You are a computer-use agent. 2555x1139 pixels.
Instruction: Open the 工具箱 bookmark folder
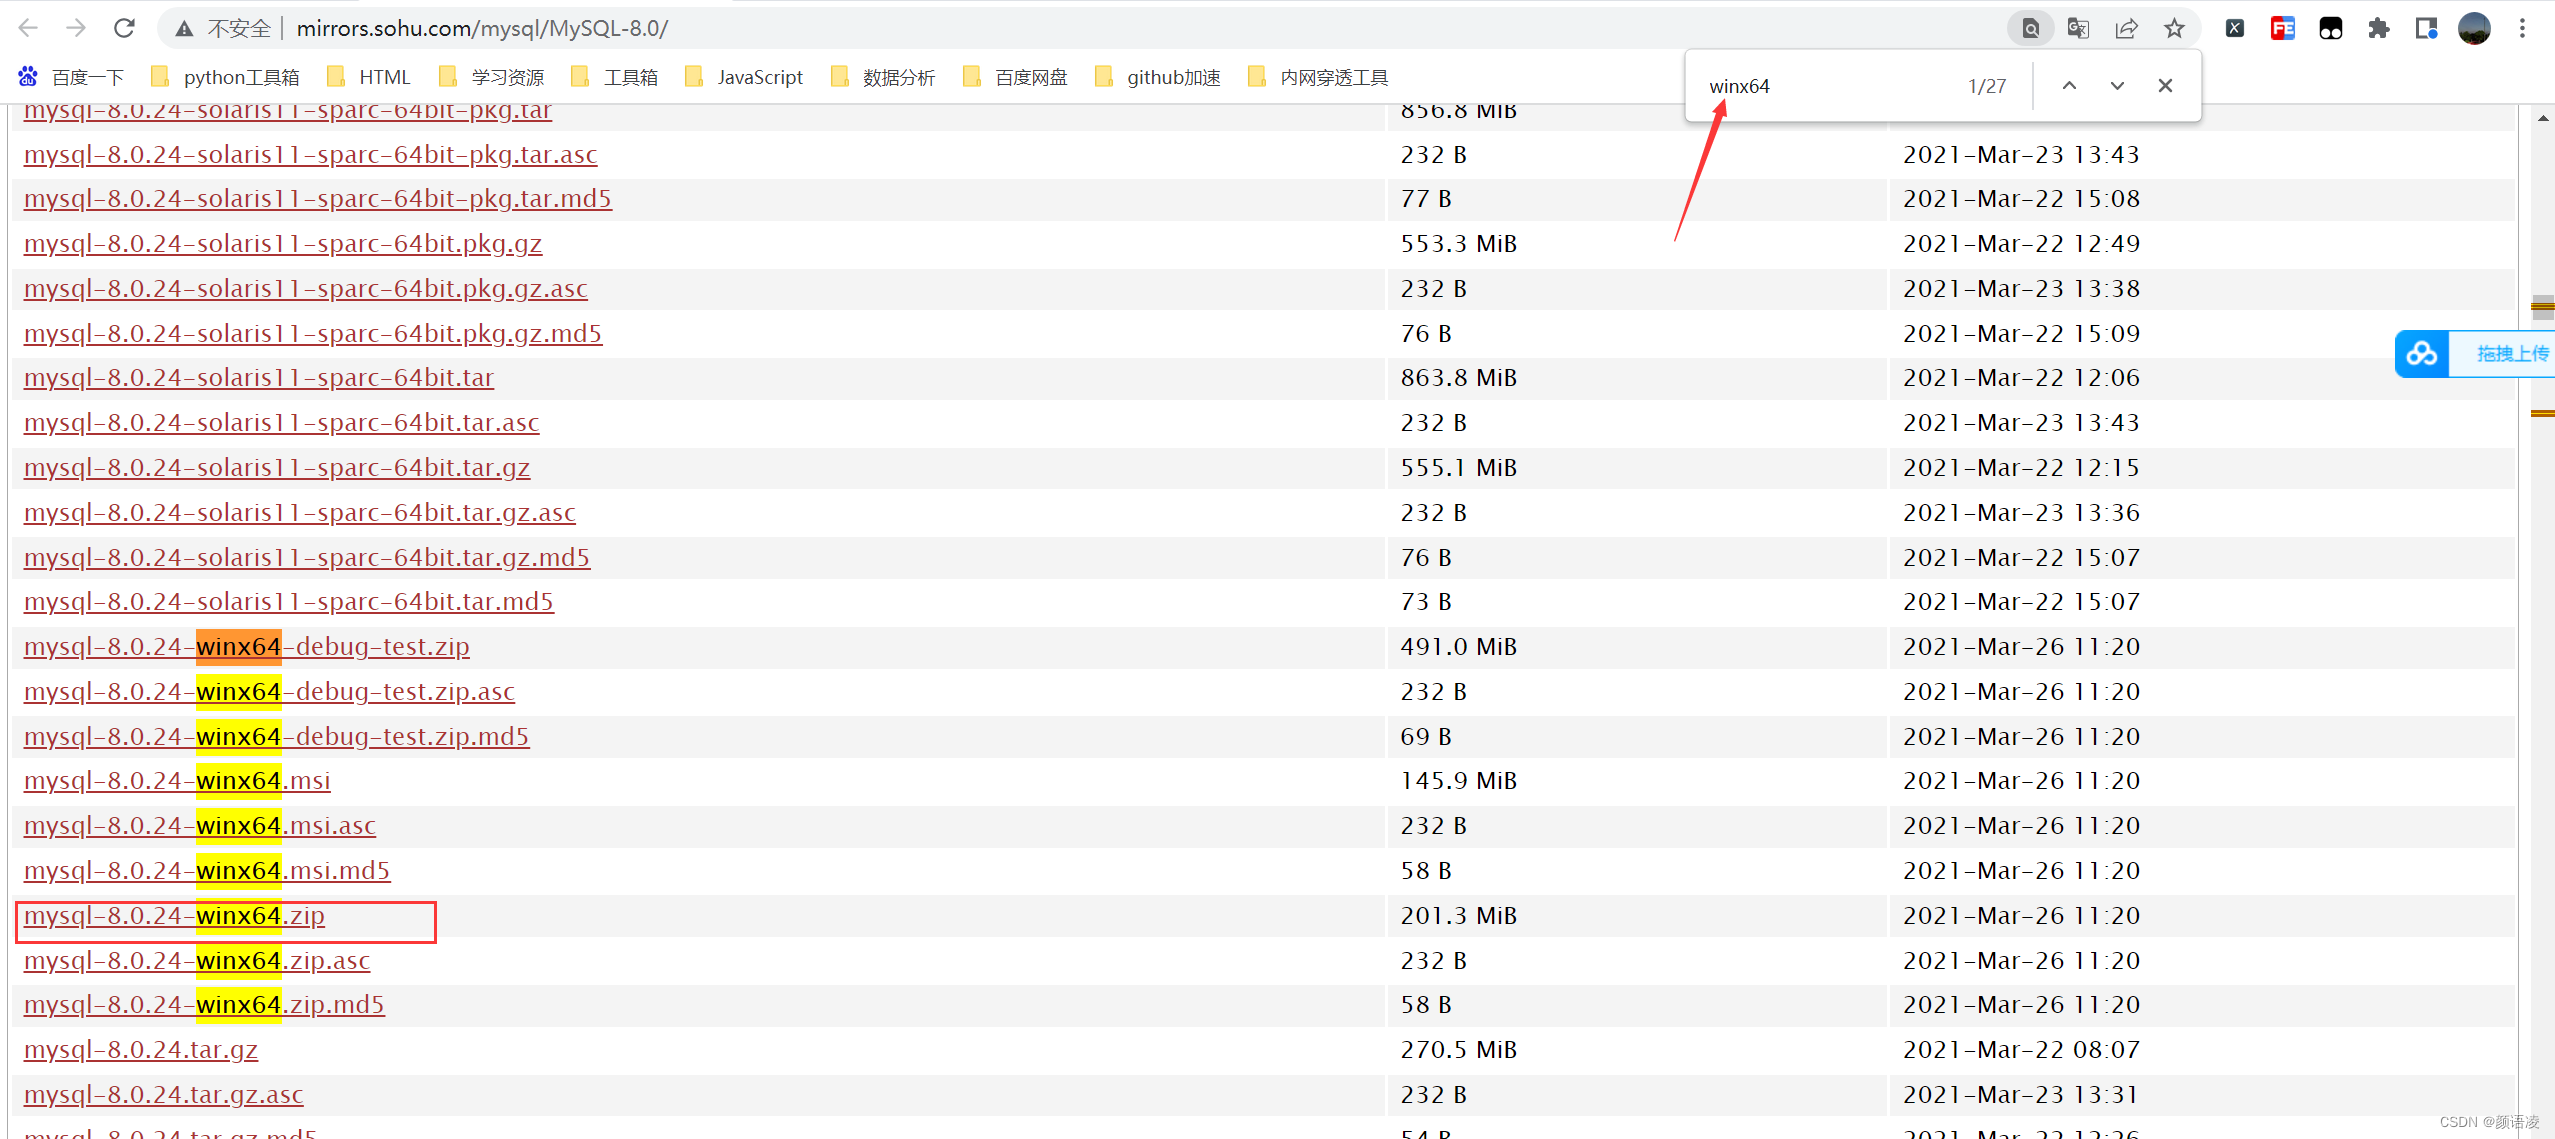pos(614,77)
